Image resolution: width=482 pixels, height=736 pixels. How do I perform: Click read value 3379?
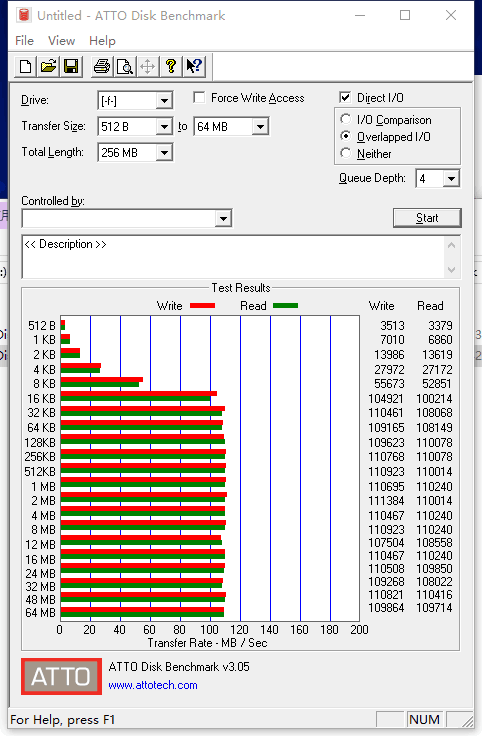pyautogui.click(x=440, y=325)
